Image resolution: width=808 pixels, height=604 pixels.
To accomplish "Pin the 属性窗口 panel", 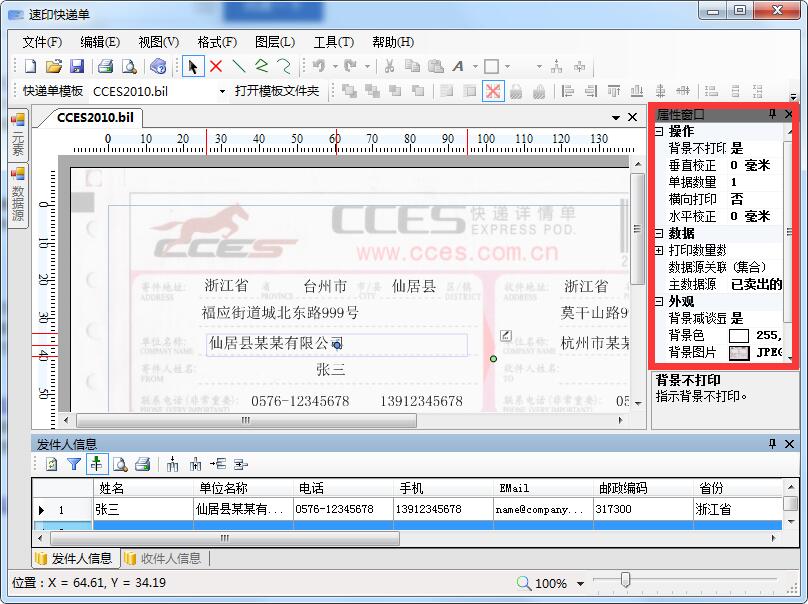I will coord(772,115).
